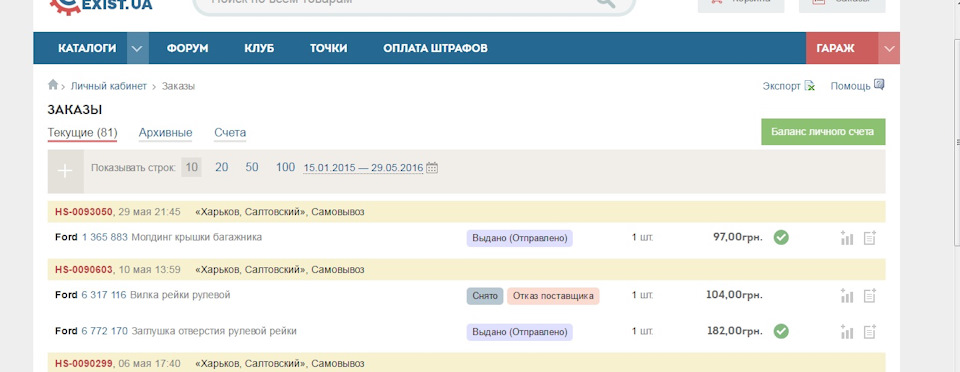Open the Гараж section
960x372 pixels.
click(x=835, y=48)
